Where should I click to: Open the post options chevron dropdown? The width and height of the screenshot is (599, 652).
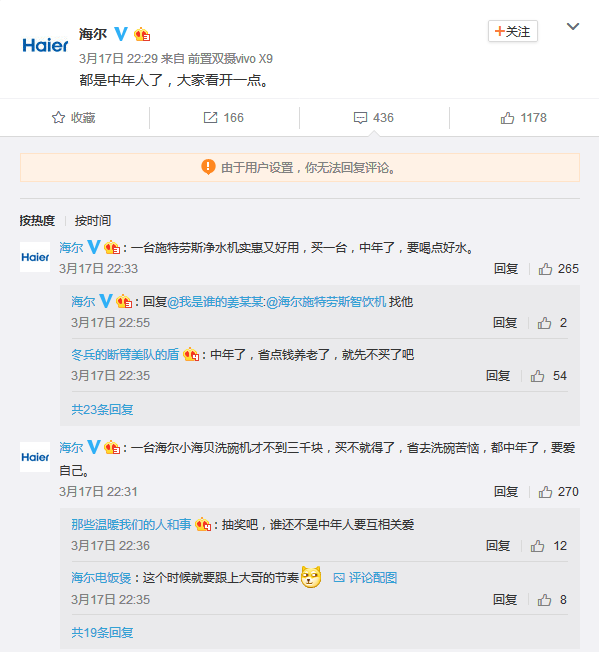click(573, 27)
